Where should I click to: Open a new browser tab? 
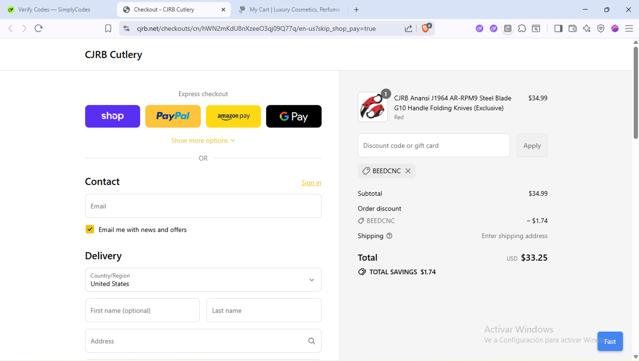click(x=356, y=9)
